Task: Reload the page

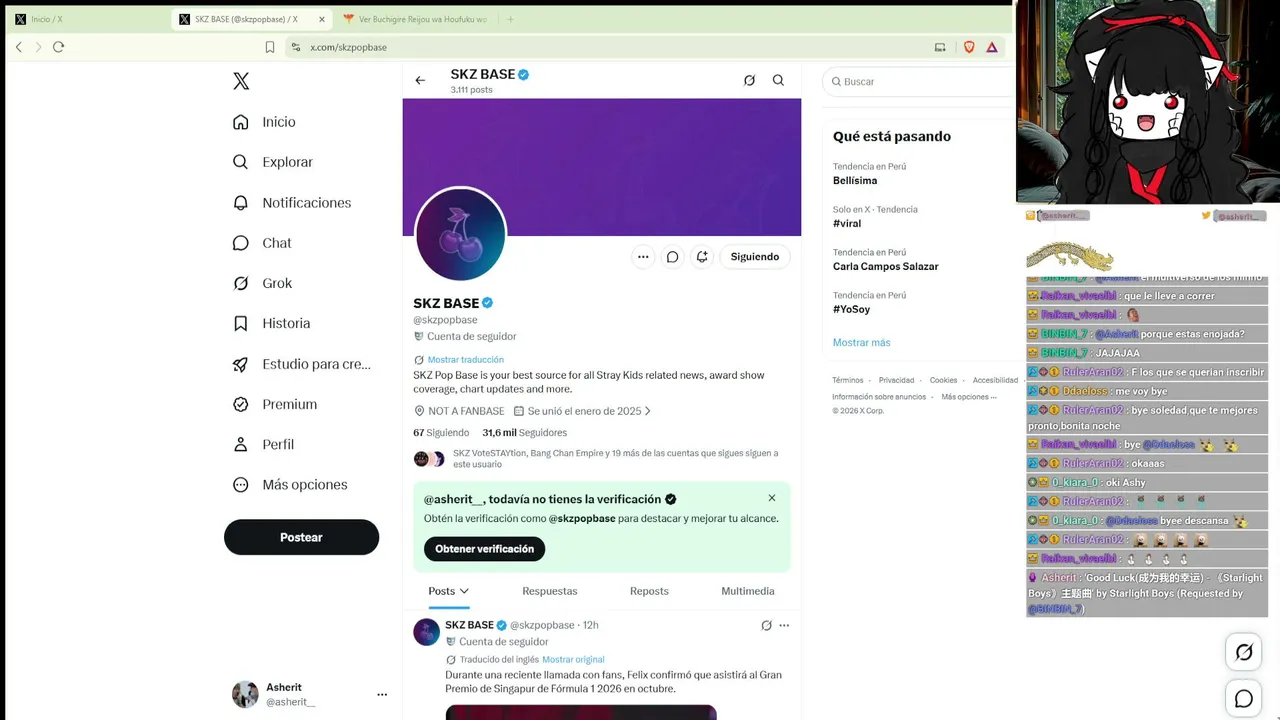Action: pos(58,47)
